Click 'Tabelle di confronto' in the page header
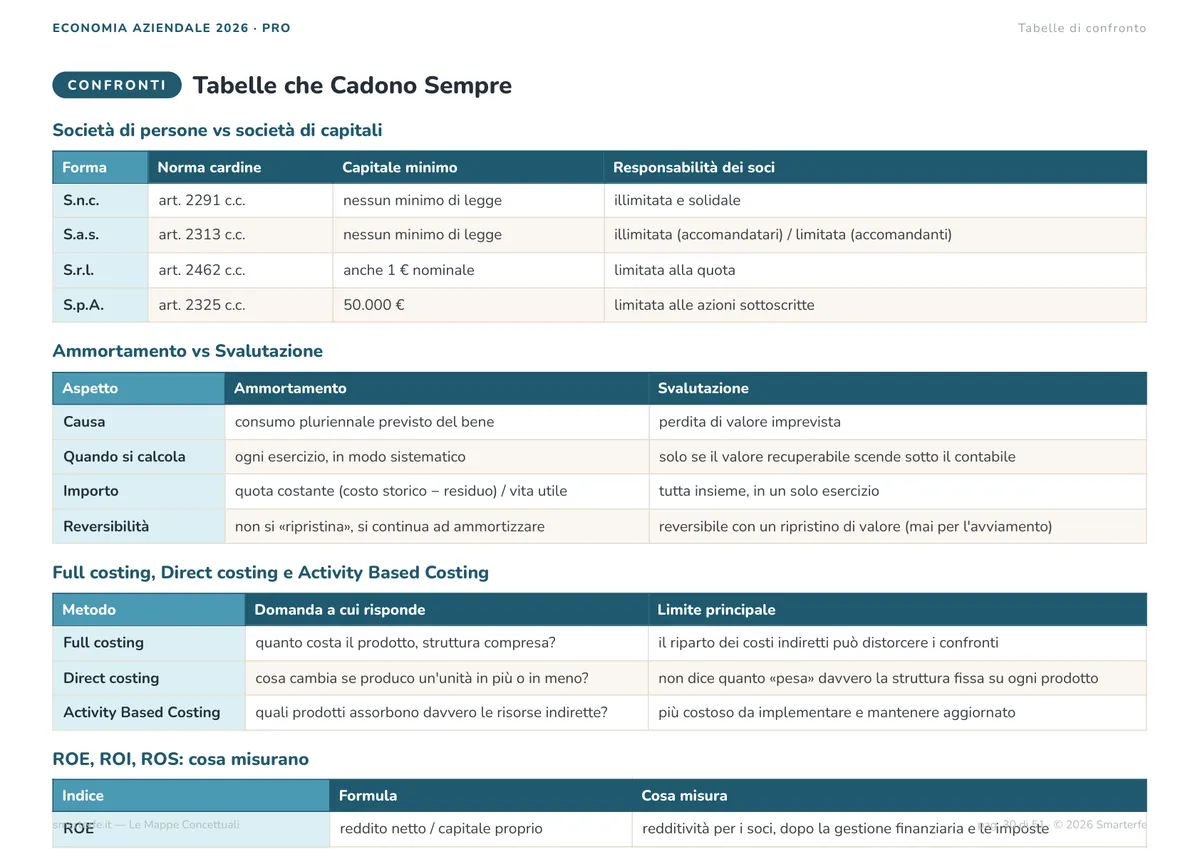The height and width of the screenshot is (849, 1200). click(x=1082, y=28)
